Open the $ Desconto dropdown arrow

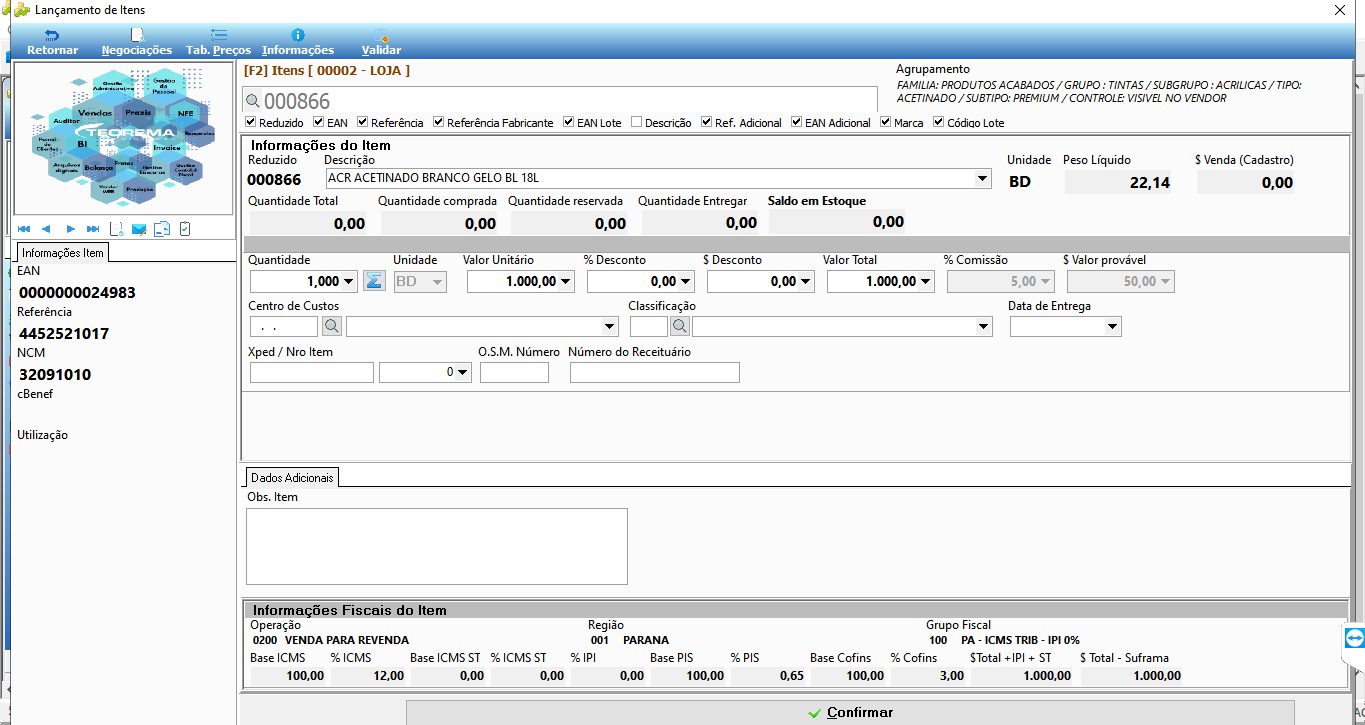click(806, 282)
